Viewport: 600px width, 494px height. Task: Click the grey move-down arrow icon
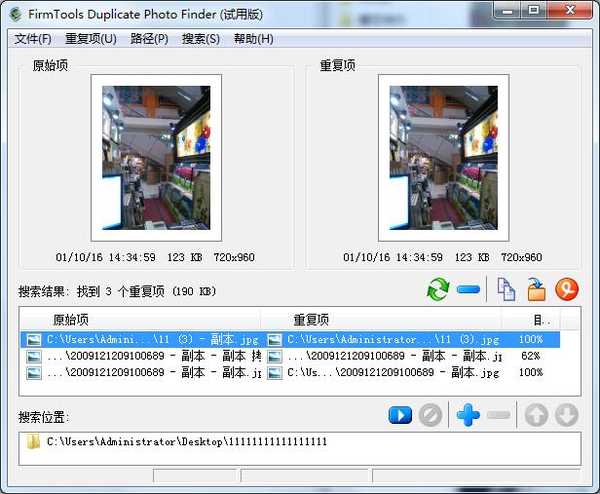(x=566, y=415)
